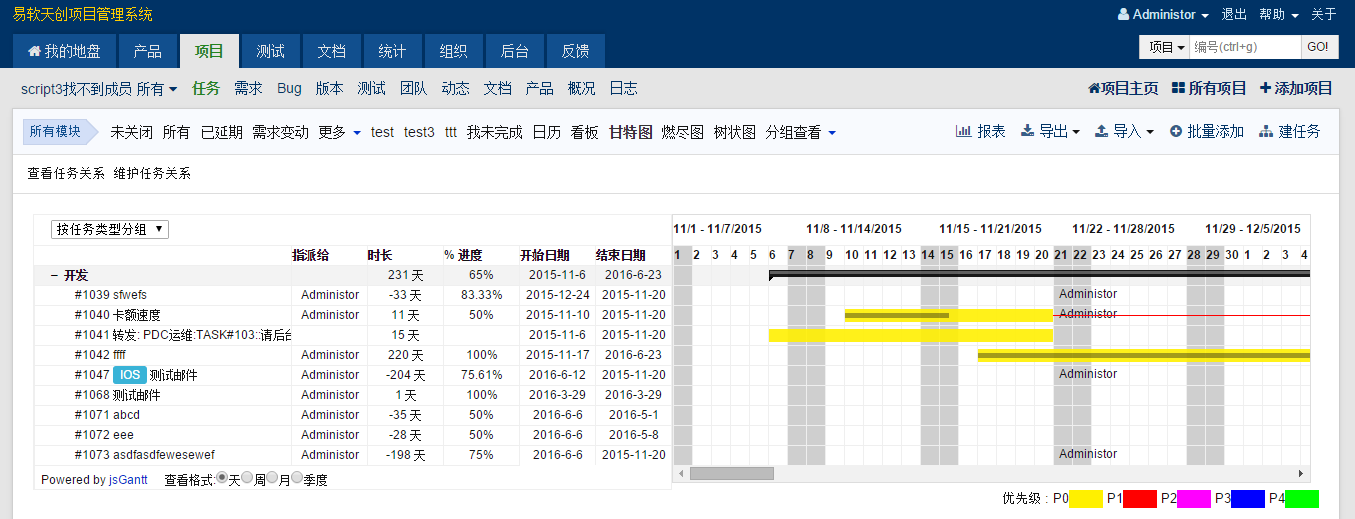Click the 编号 search input field
The width and height of the screenshot is (1355, 519).
[1245, 47]
